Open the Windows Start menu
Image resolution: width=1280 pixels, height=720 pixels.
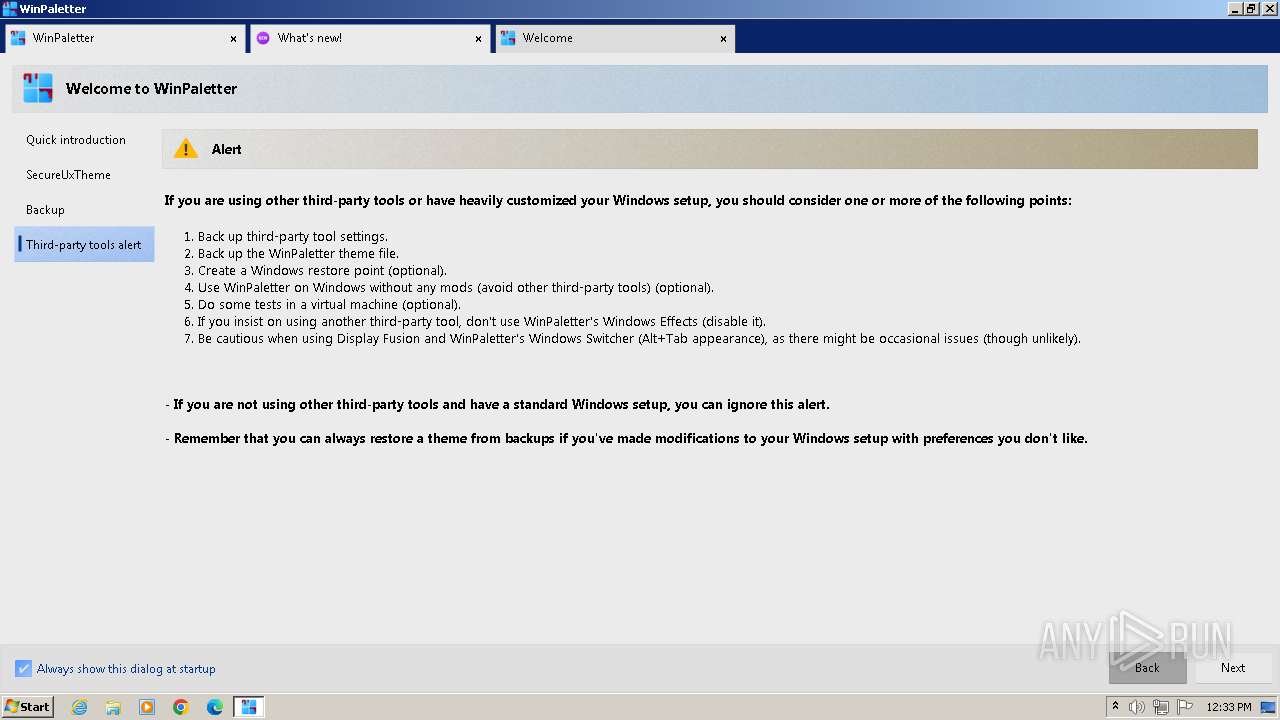click(27, 707)
